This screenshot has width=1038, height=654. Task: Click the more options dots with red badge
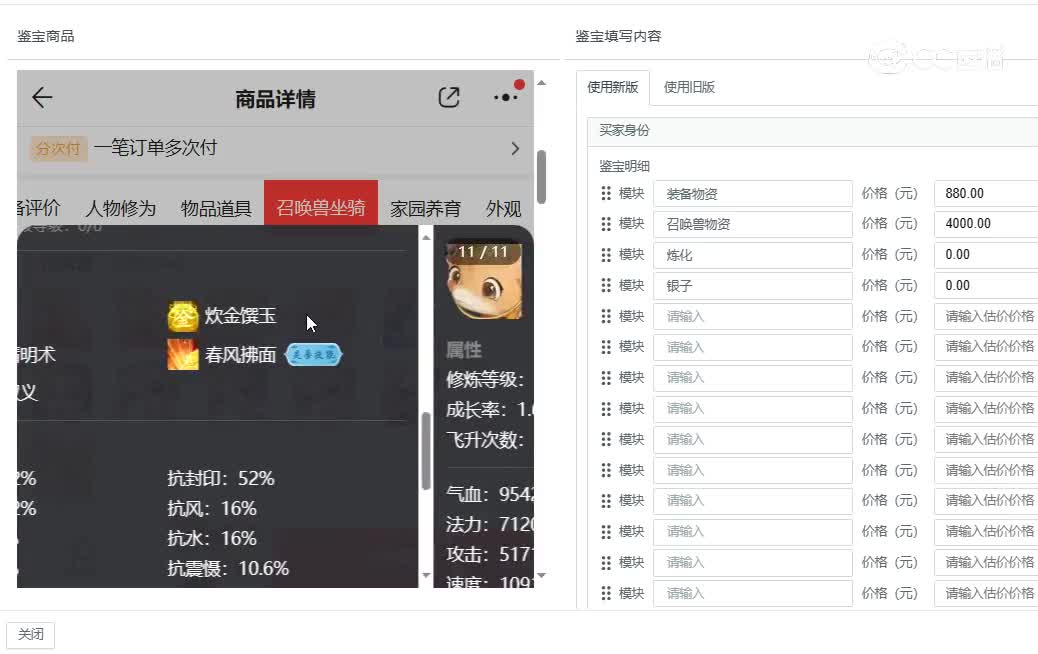tap(505, 97)
